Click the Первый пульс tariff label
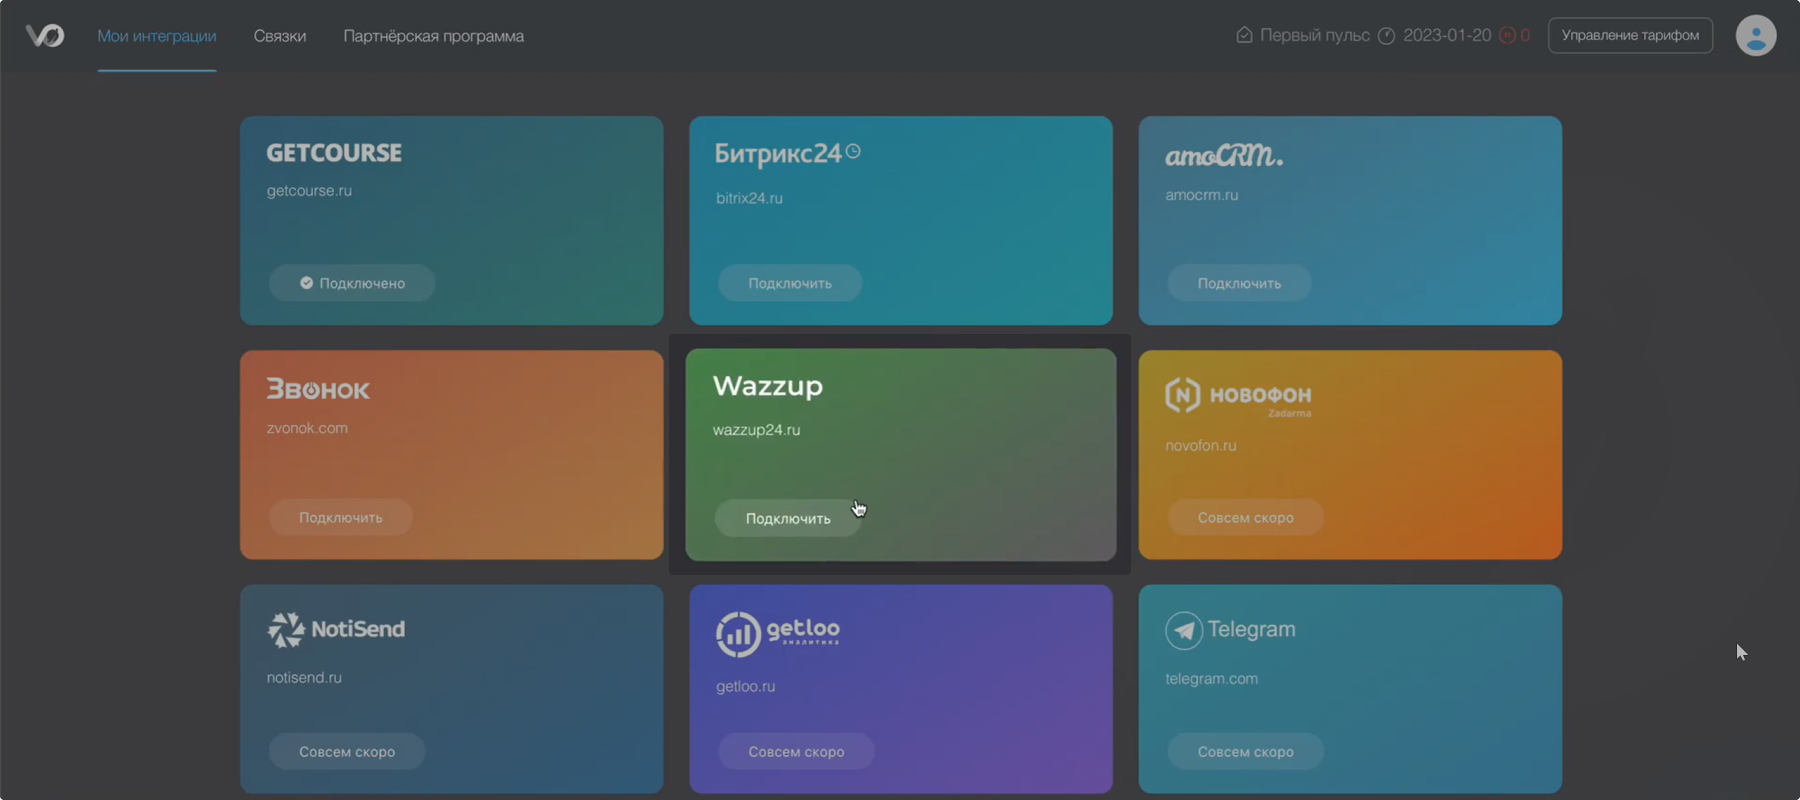1800x800 pixels. click(x=1314, y=35)
